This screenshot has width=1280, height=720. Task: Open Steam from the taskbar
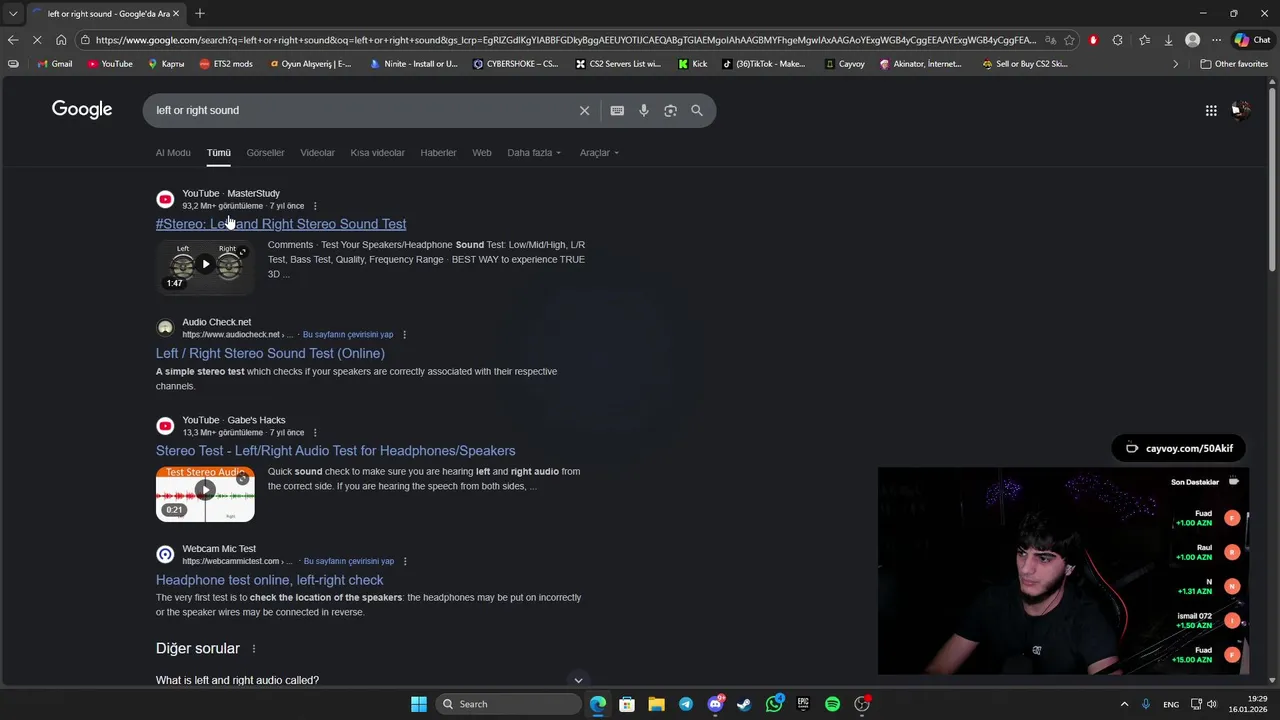point(744,704)
